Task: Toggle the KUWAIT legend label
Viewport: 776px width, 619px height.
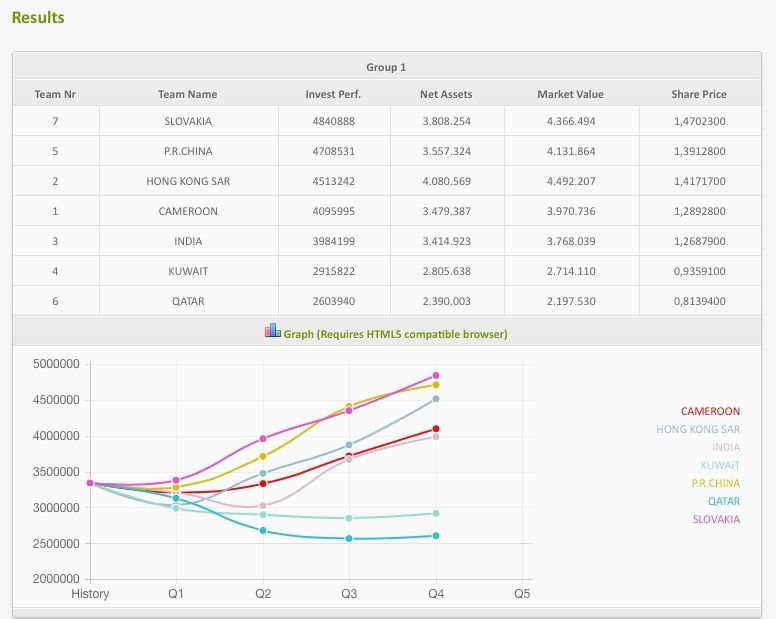Action: pos(720,465)
